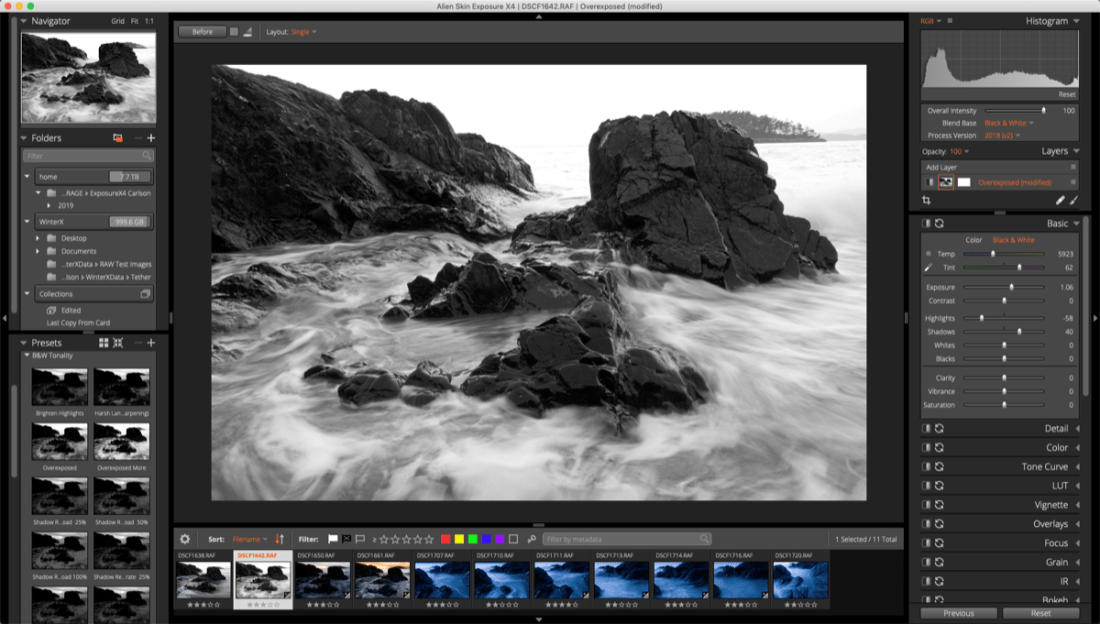The width and height of the screenshot is (1100, 624).
Task: Filter by the red color label swatch
Action: click(446, 539)
